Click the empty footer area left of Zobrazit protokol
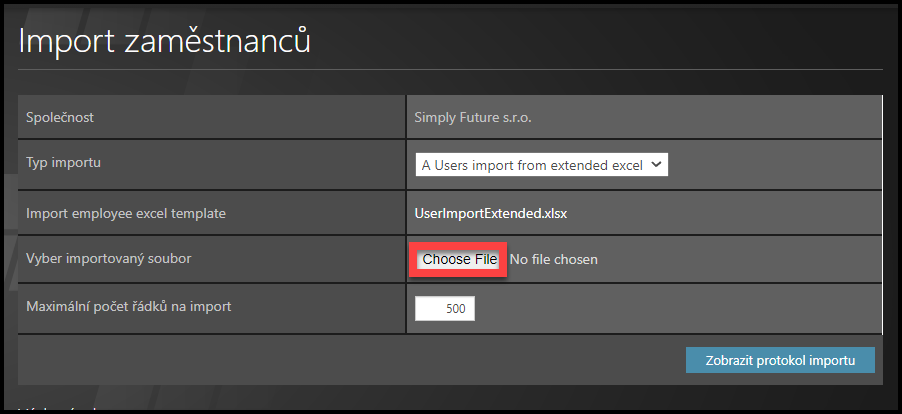 pyautogui.click(x=350, y=360)
